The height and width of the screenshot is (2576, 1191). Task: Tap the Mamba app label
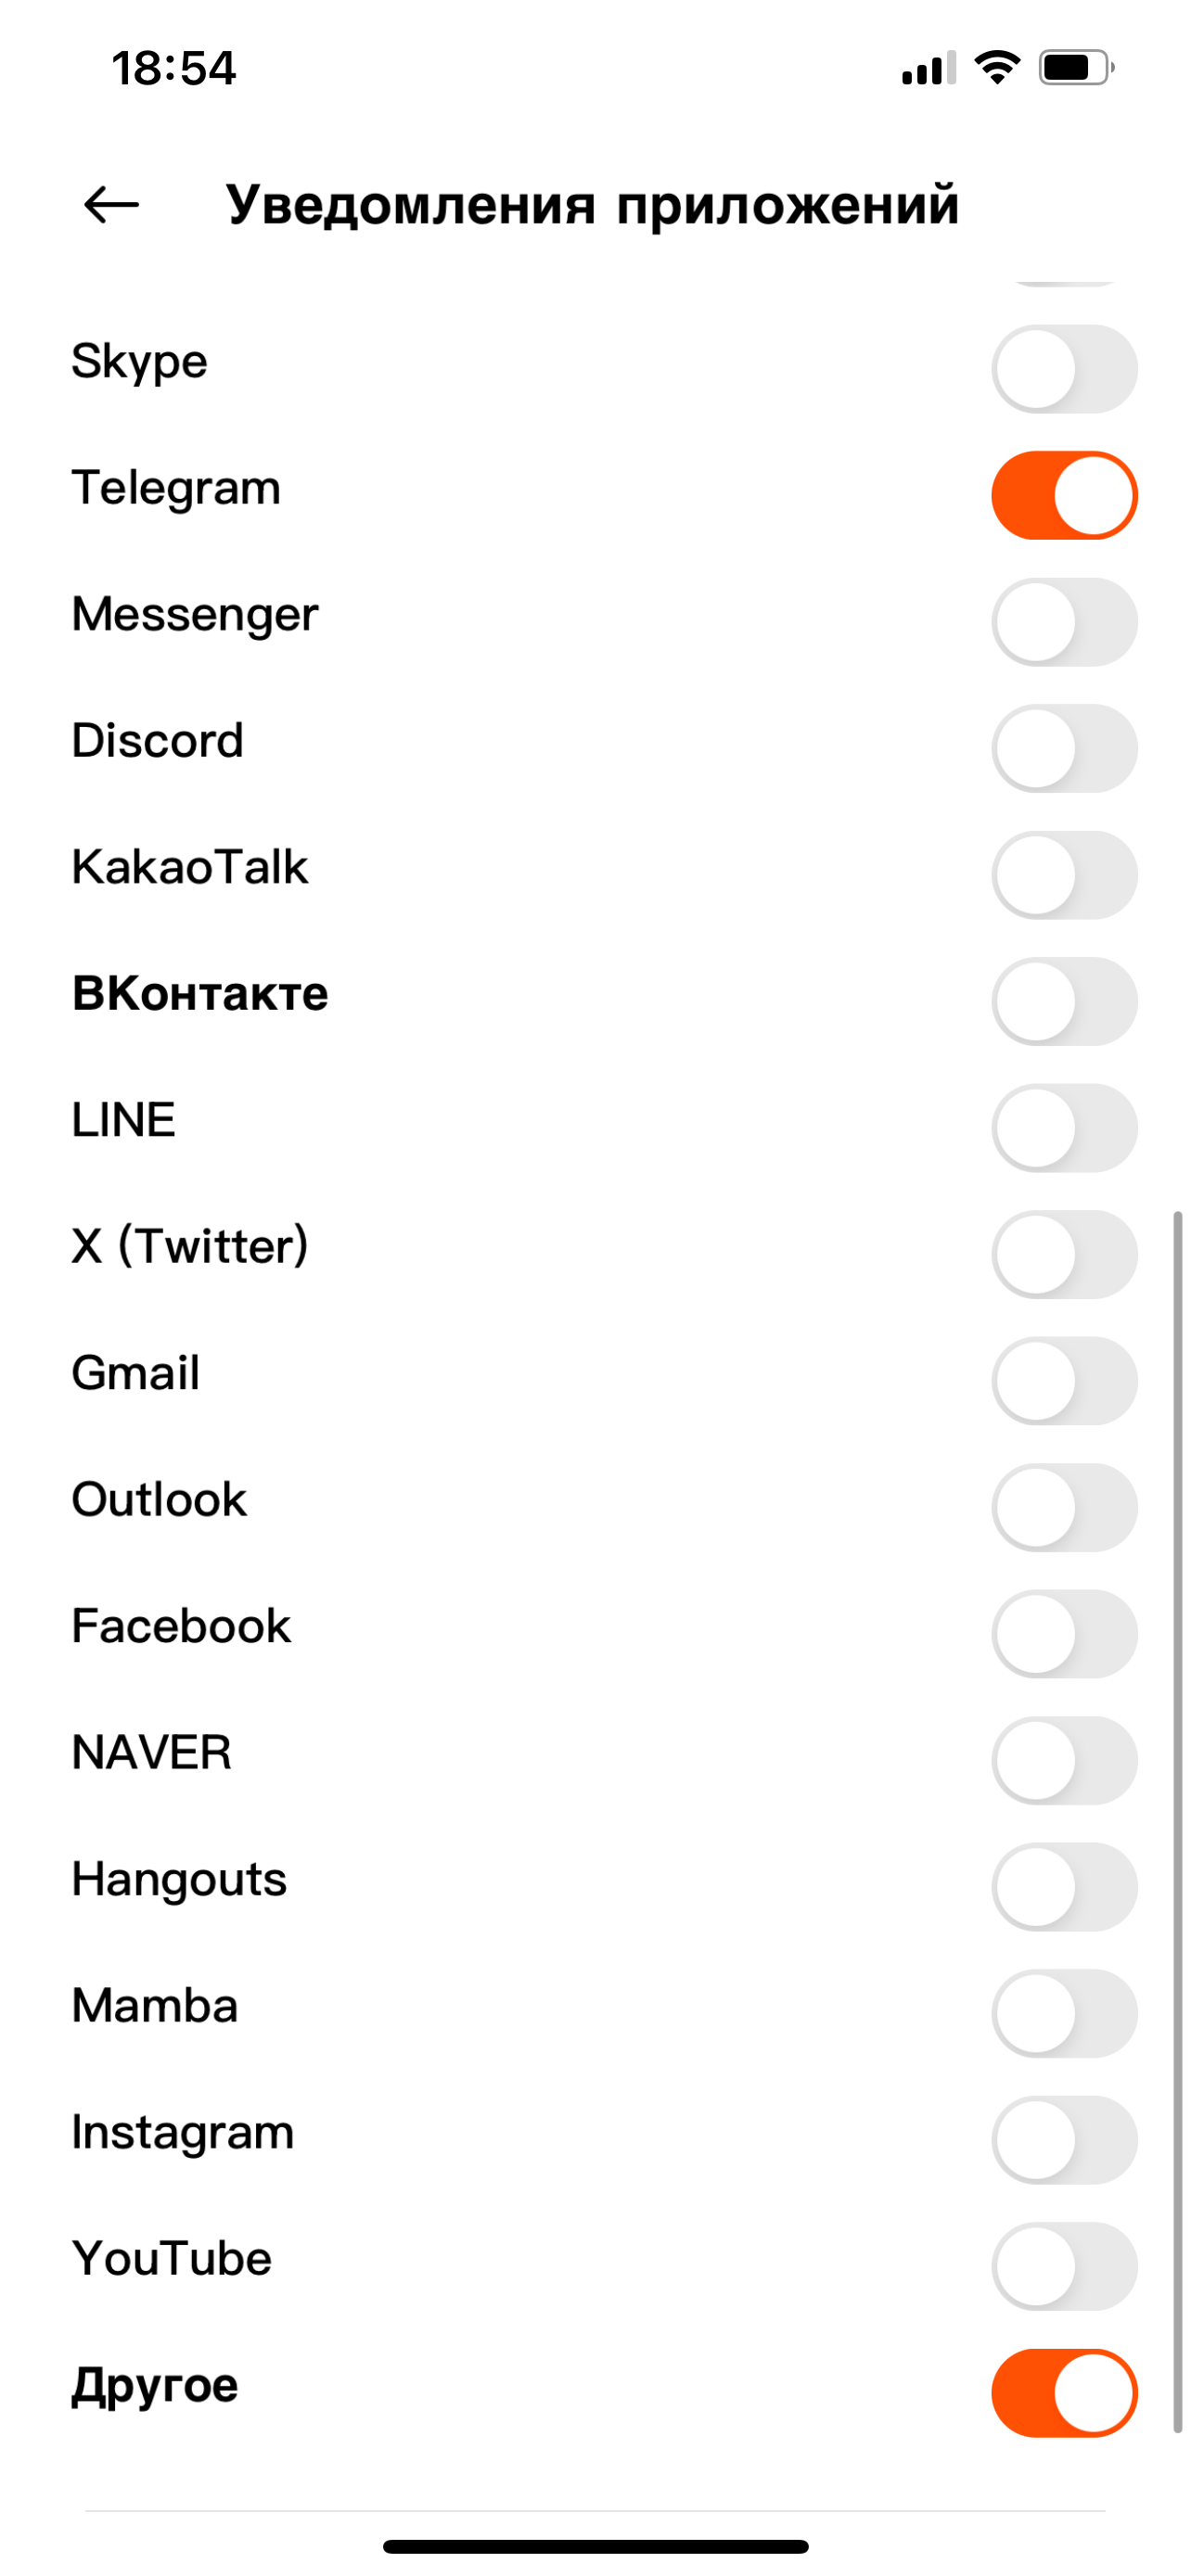155,2006
